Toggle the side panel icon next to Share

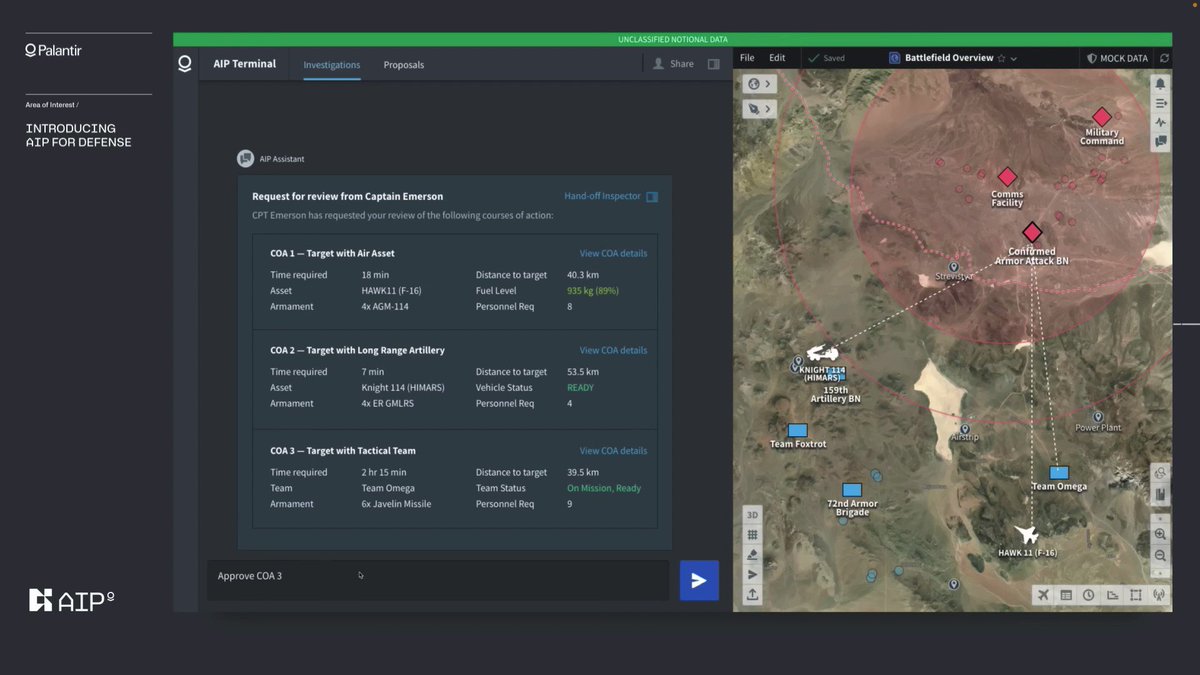pyautogui.click(x=714, y=64)
